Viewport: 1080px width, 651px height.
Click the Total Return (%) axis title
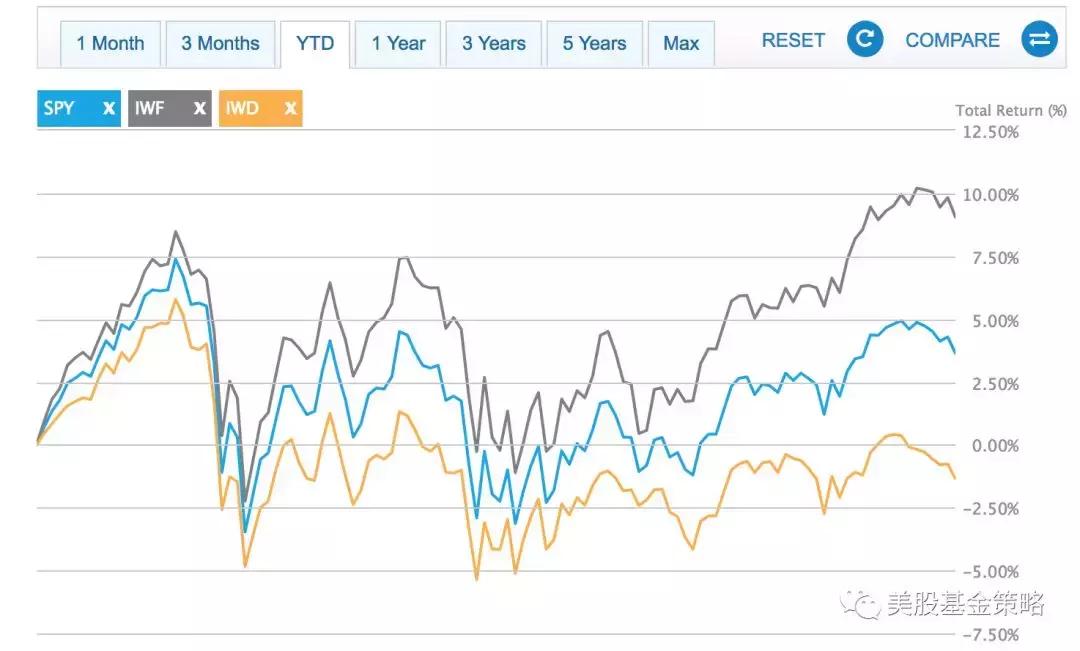(x=1010, y=111)
